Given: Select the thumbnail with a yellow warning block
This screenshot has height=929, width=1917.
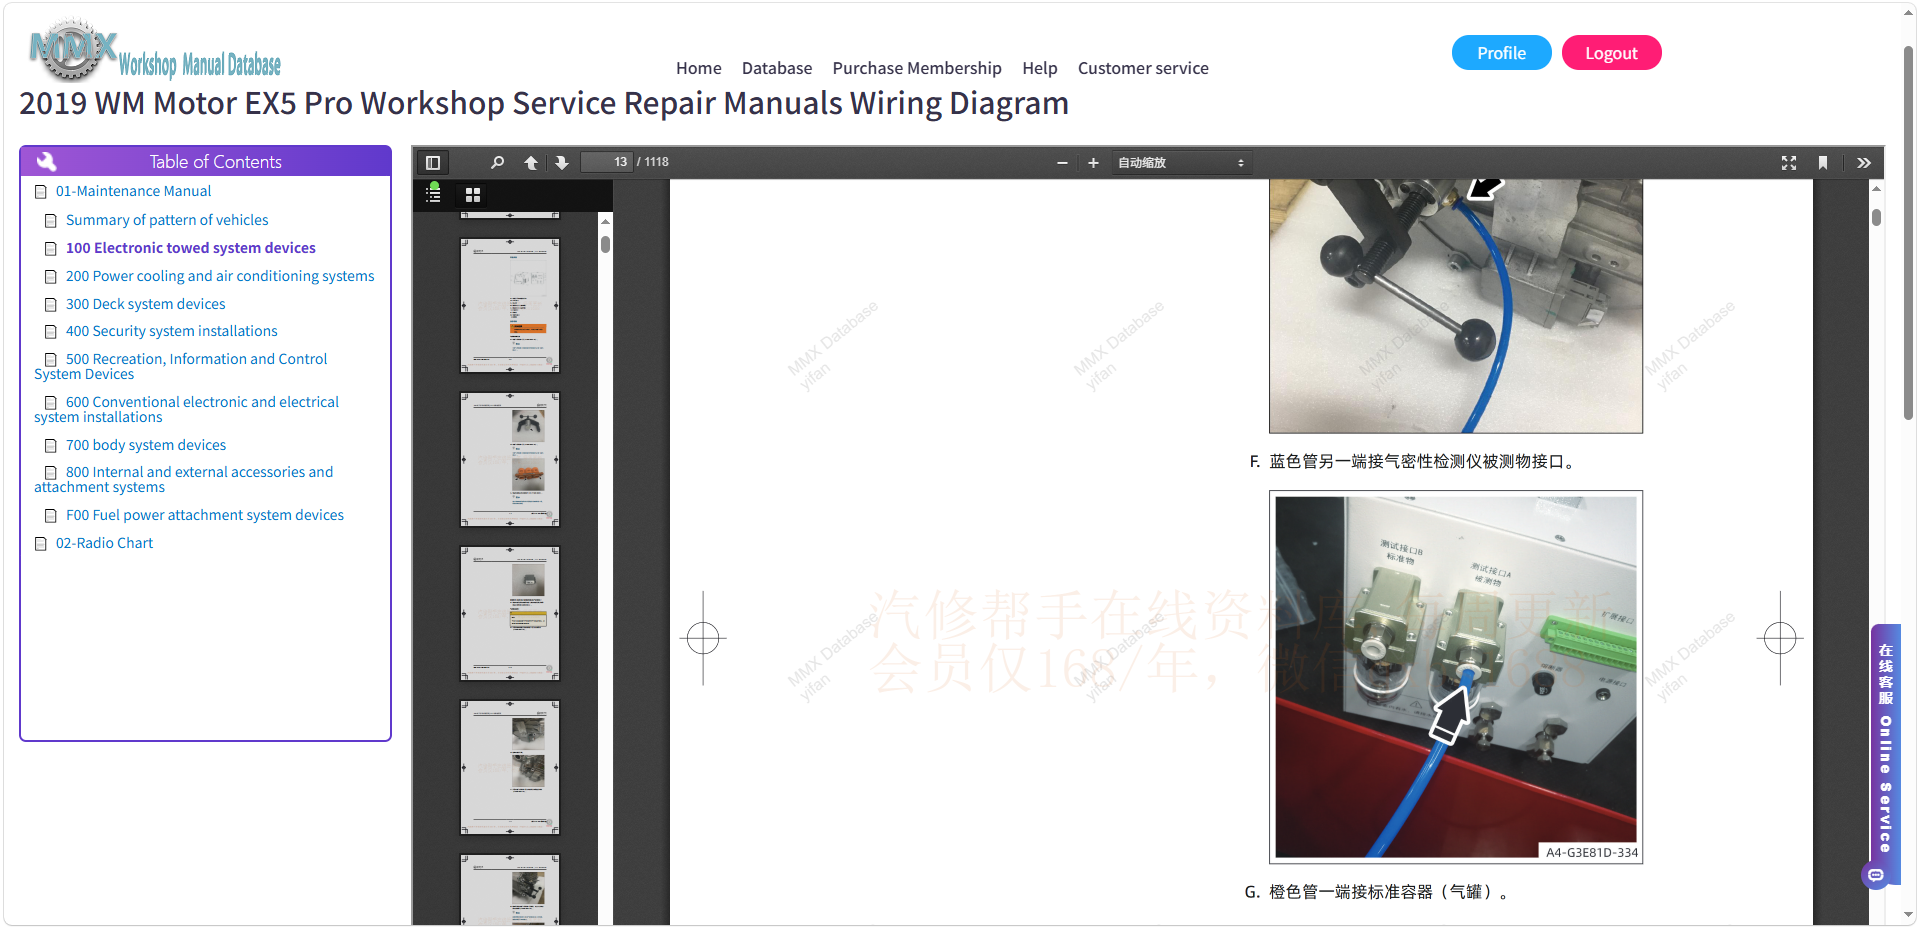Looking at the screenshot, I should tap(510, 613).
